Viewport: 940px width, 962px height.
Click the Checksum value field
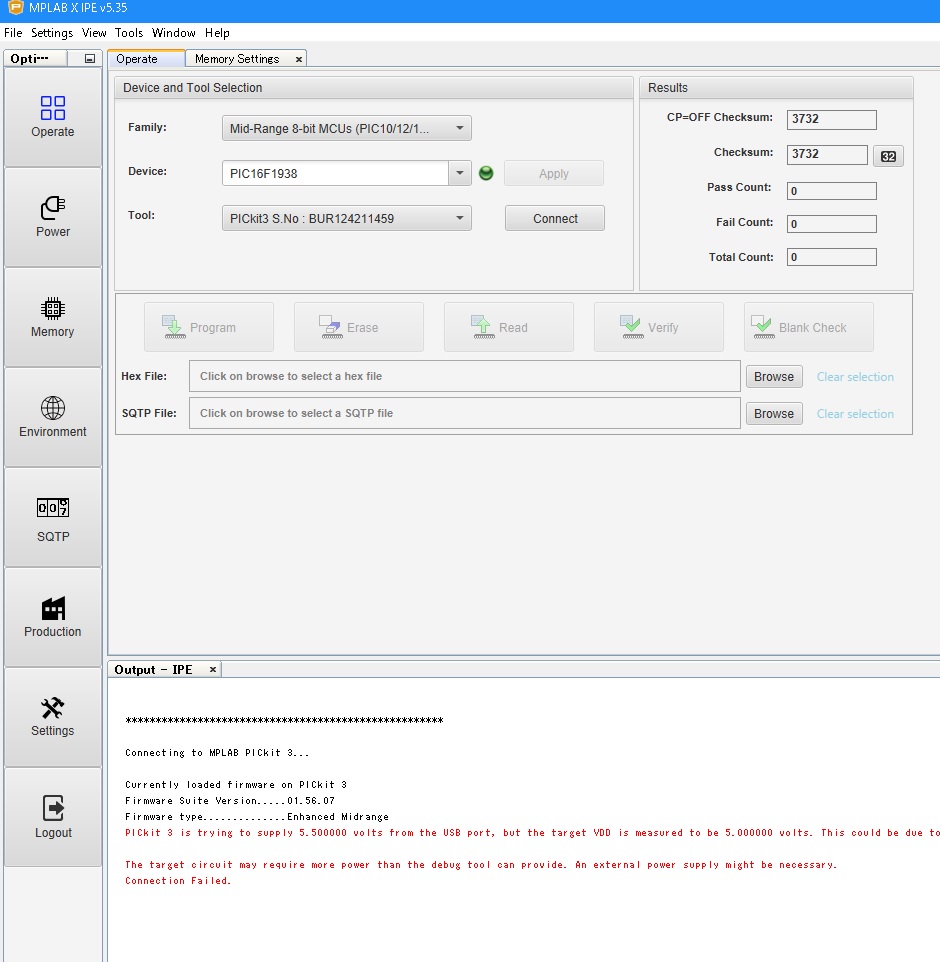(x=827, y=154)
